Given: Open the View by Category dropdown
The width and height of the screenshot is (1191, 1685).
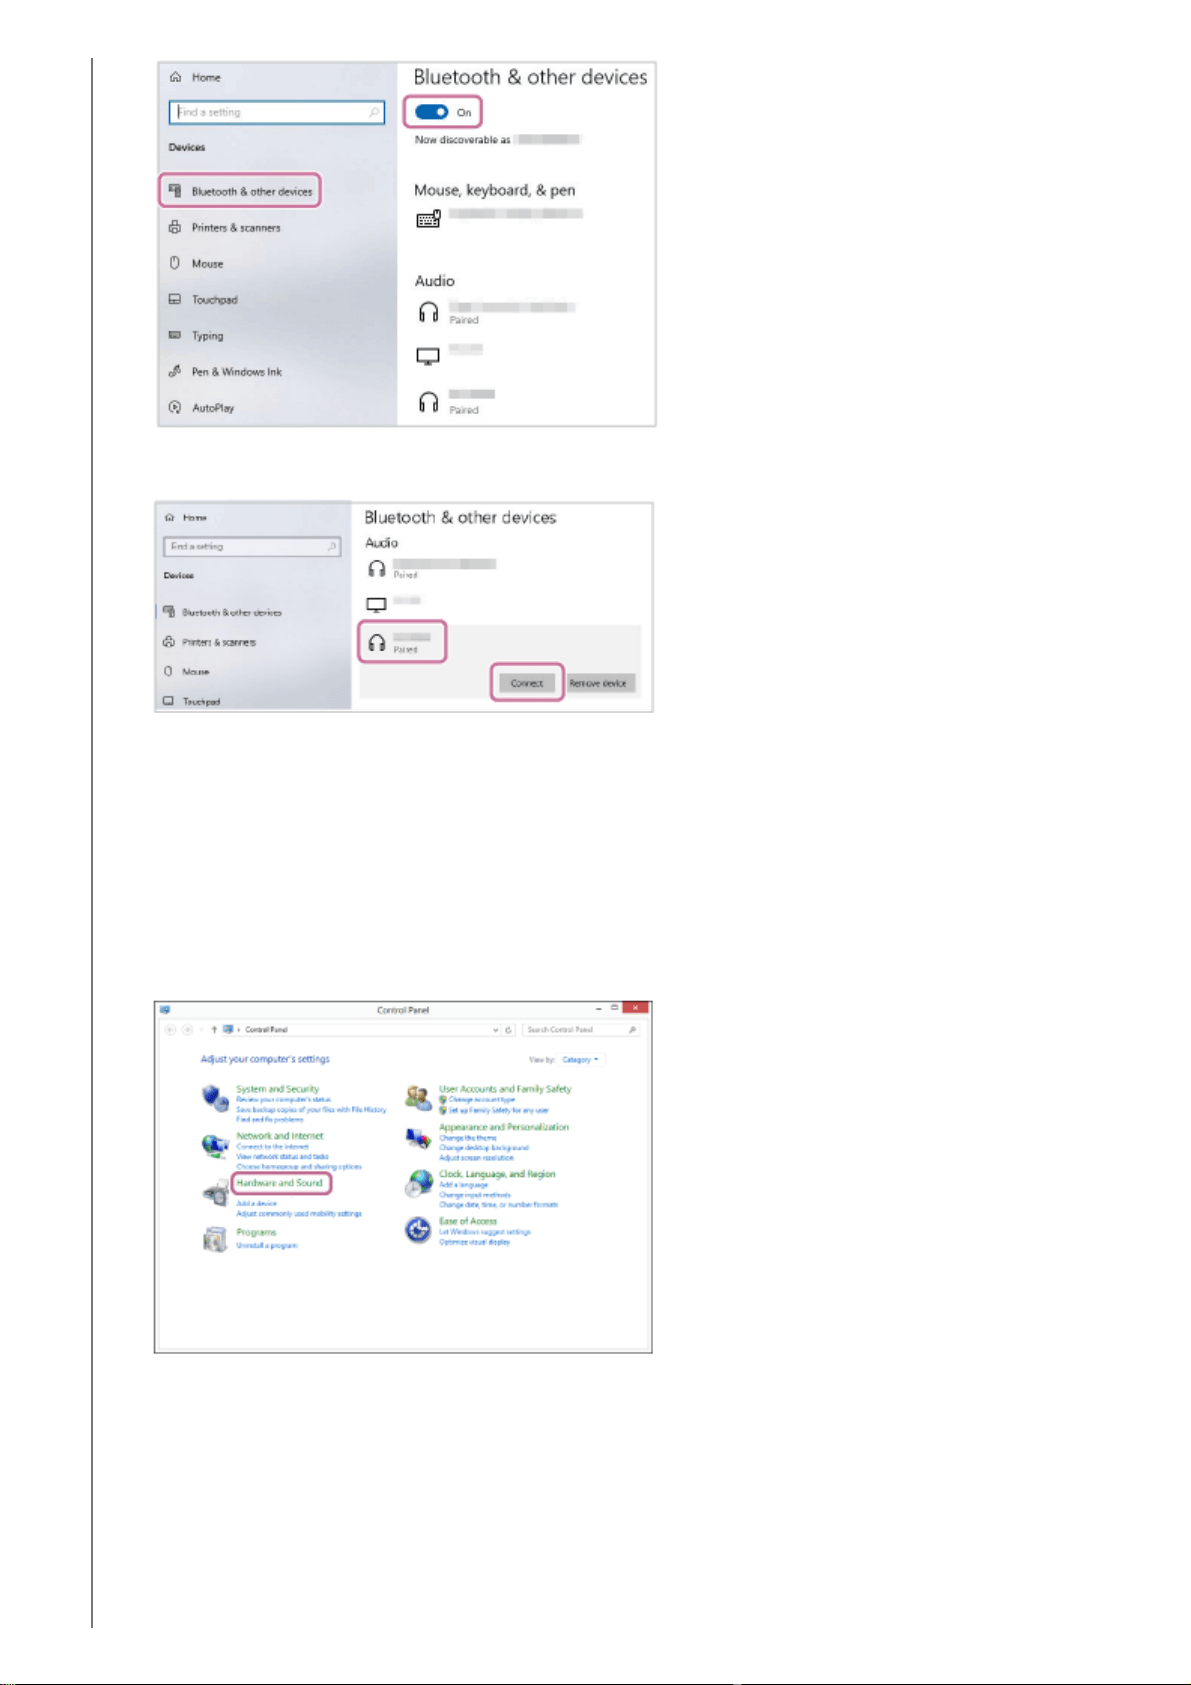Looking at the screenshot, I should click(581, 1060).
